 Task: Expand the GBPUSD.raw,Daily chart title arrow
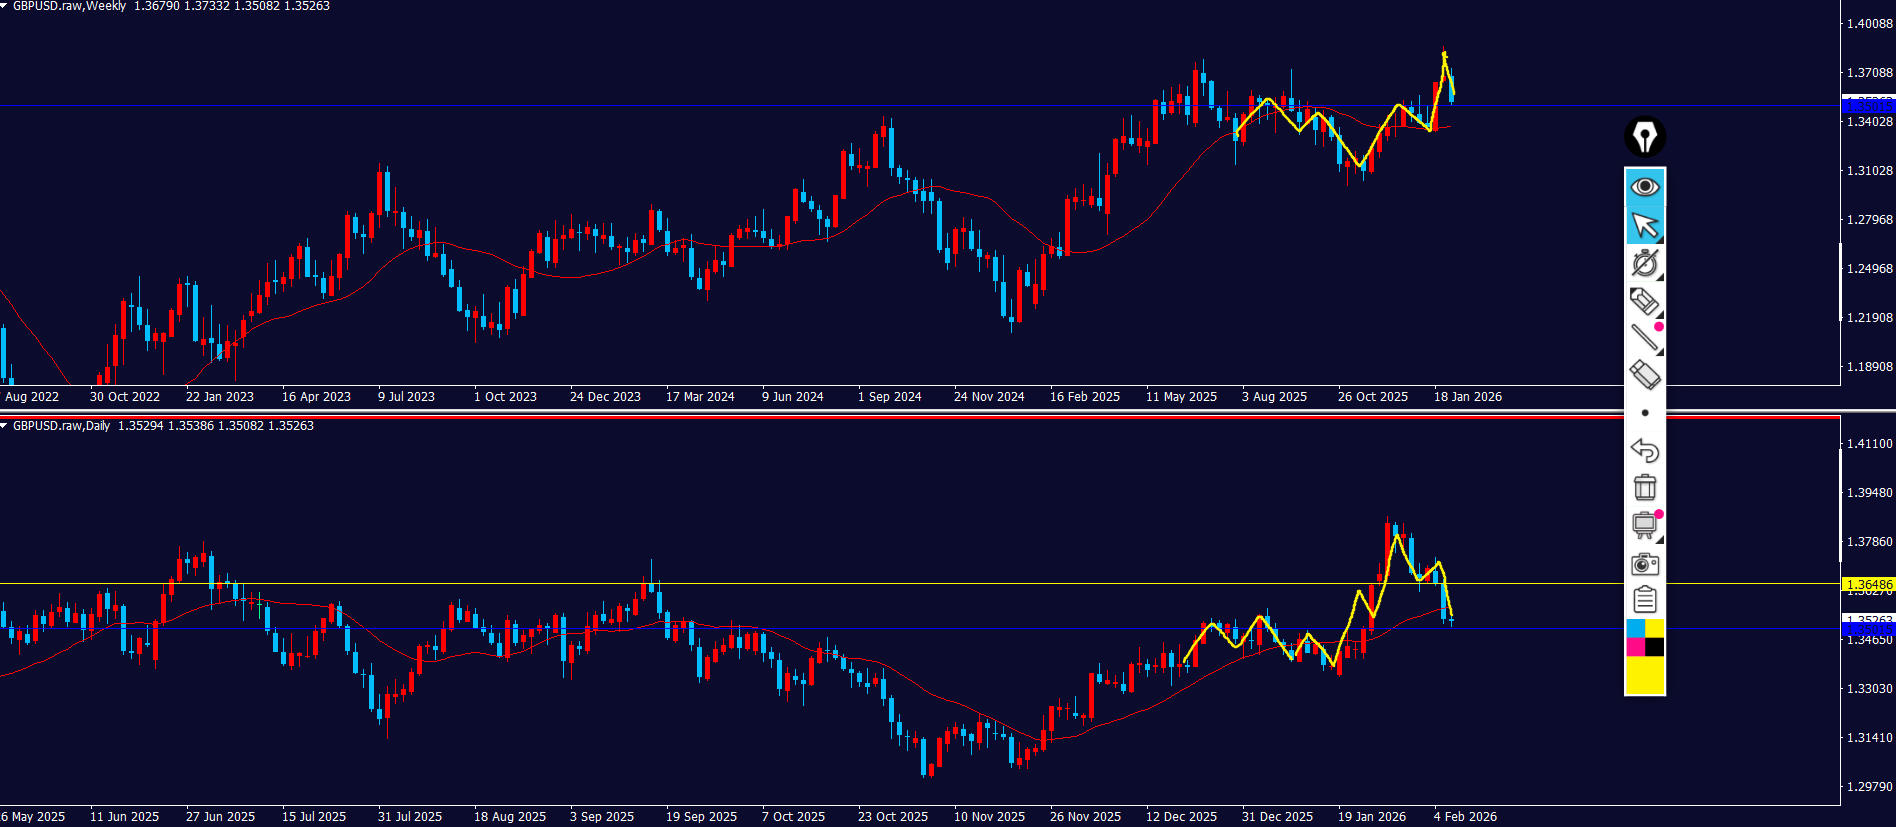coord(5,426)
